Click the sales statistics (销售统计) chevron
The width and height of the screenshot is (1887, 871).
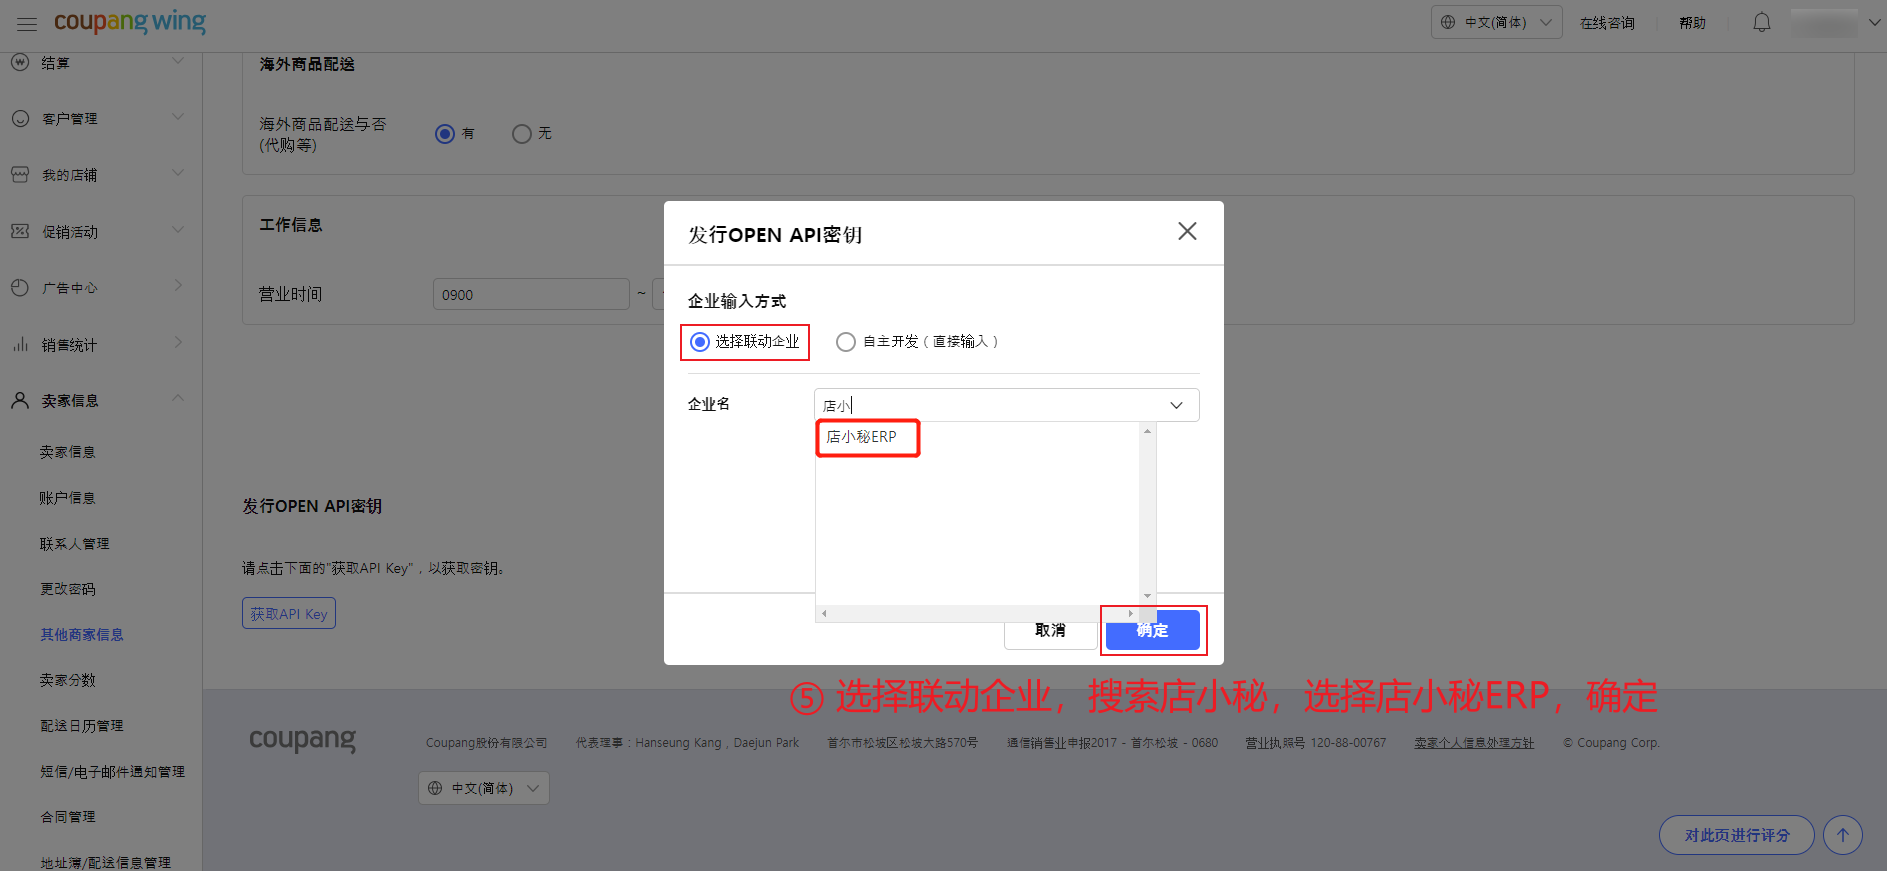click(178, 342)
